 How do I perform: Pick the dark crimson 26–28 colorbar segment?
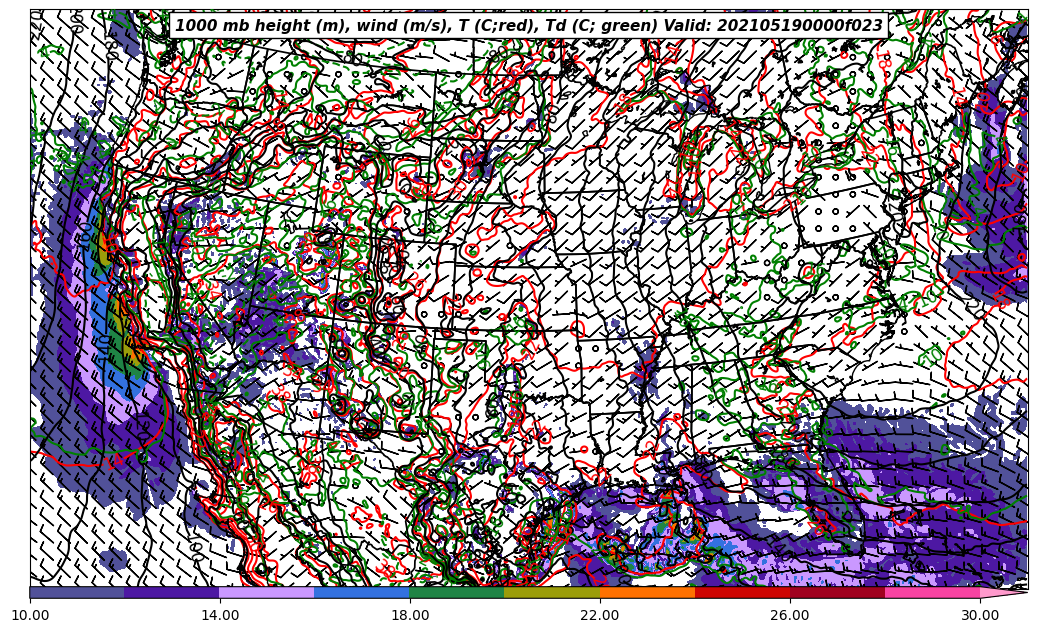(x=837, y=592)
